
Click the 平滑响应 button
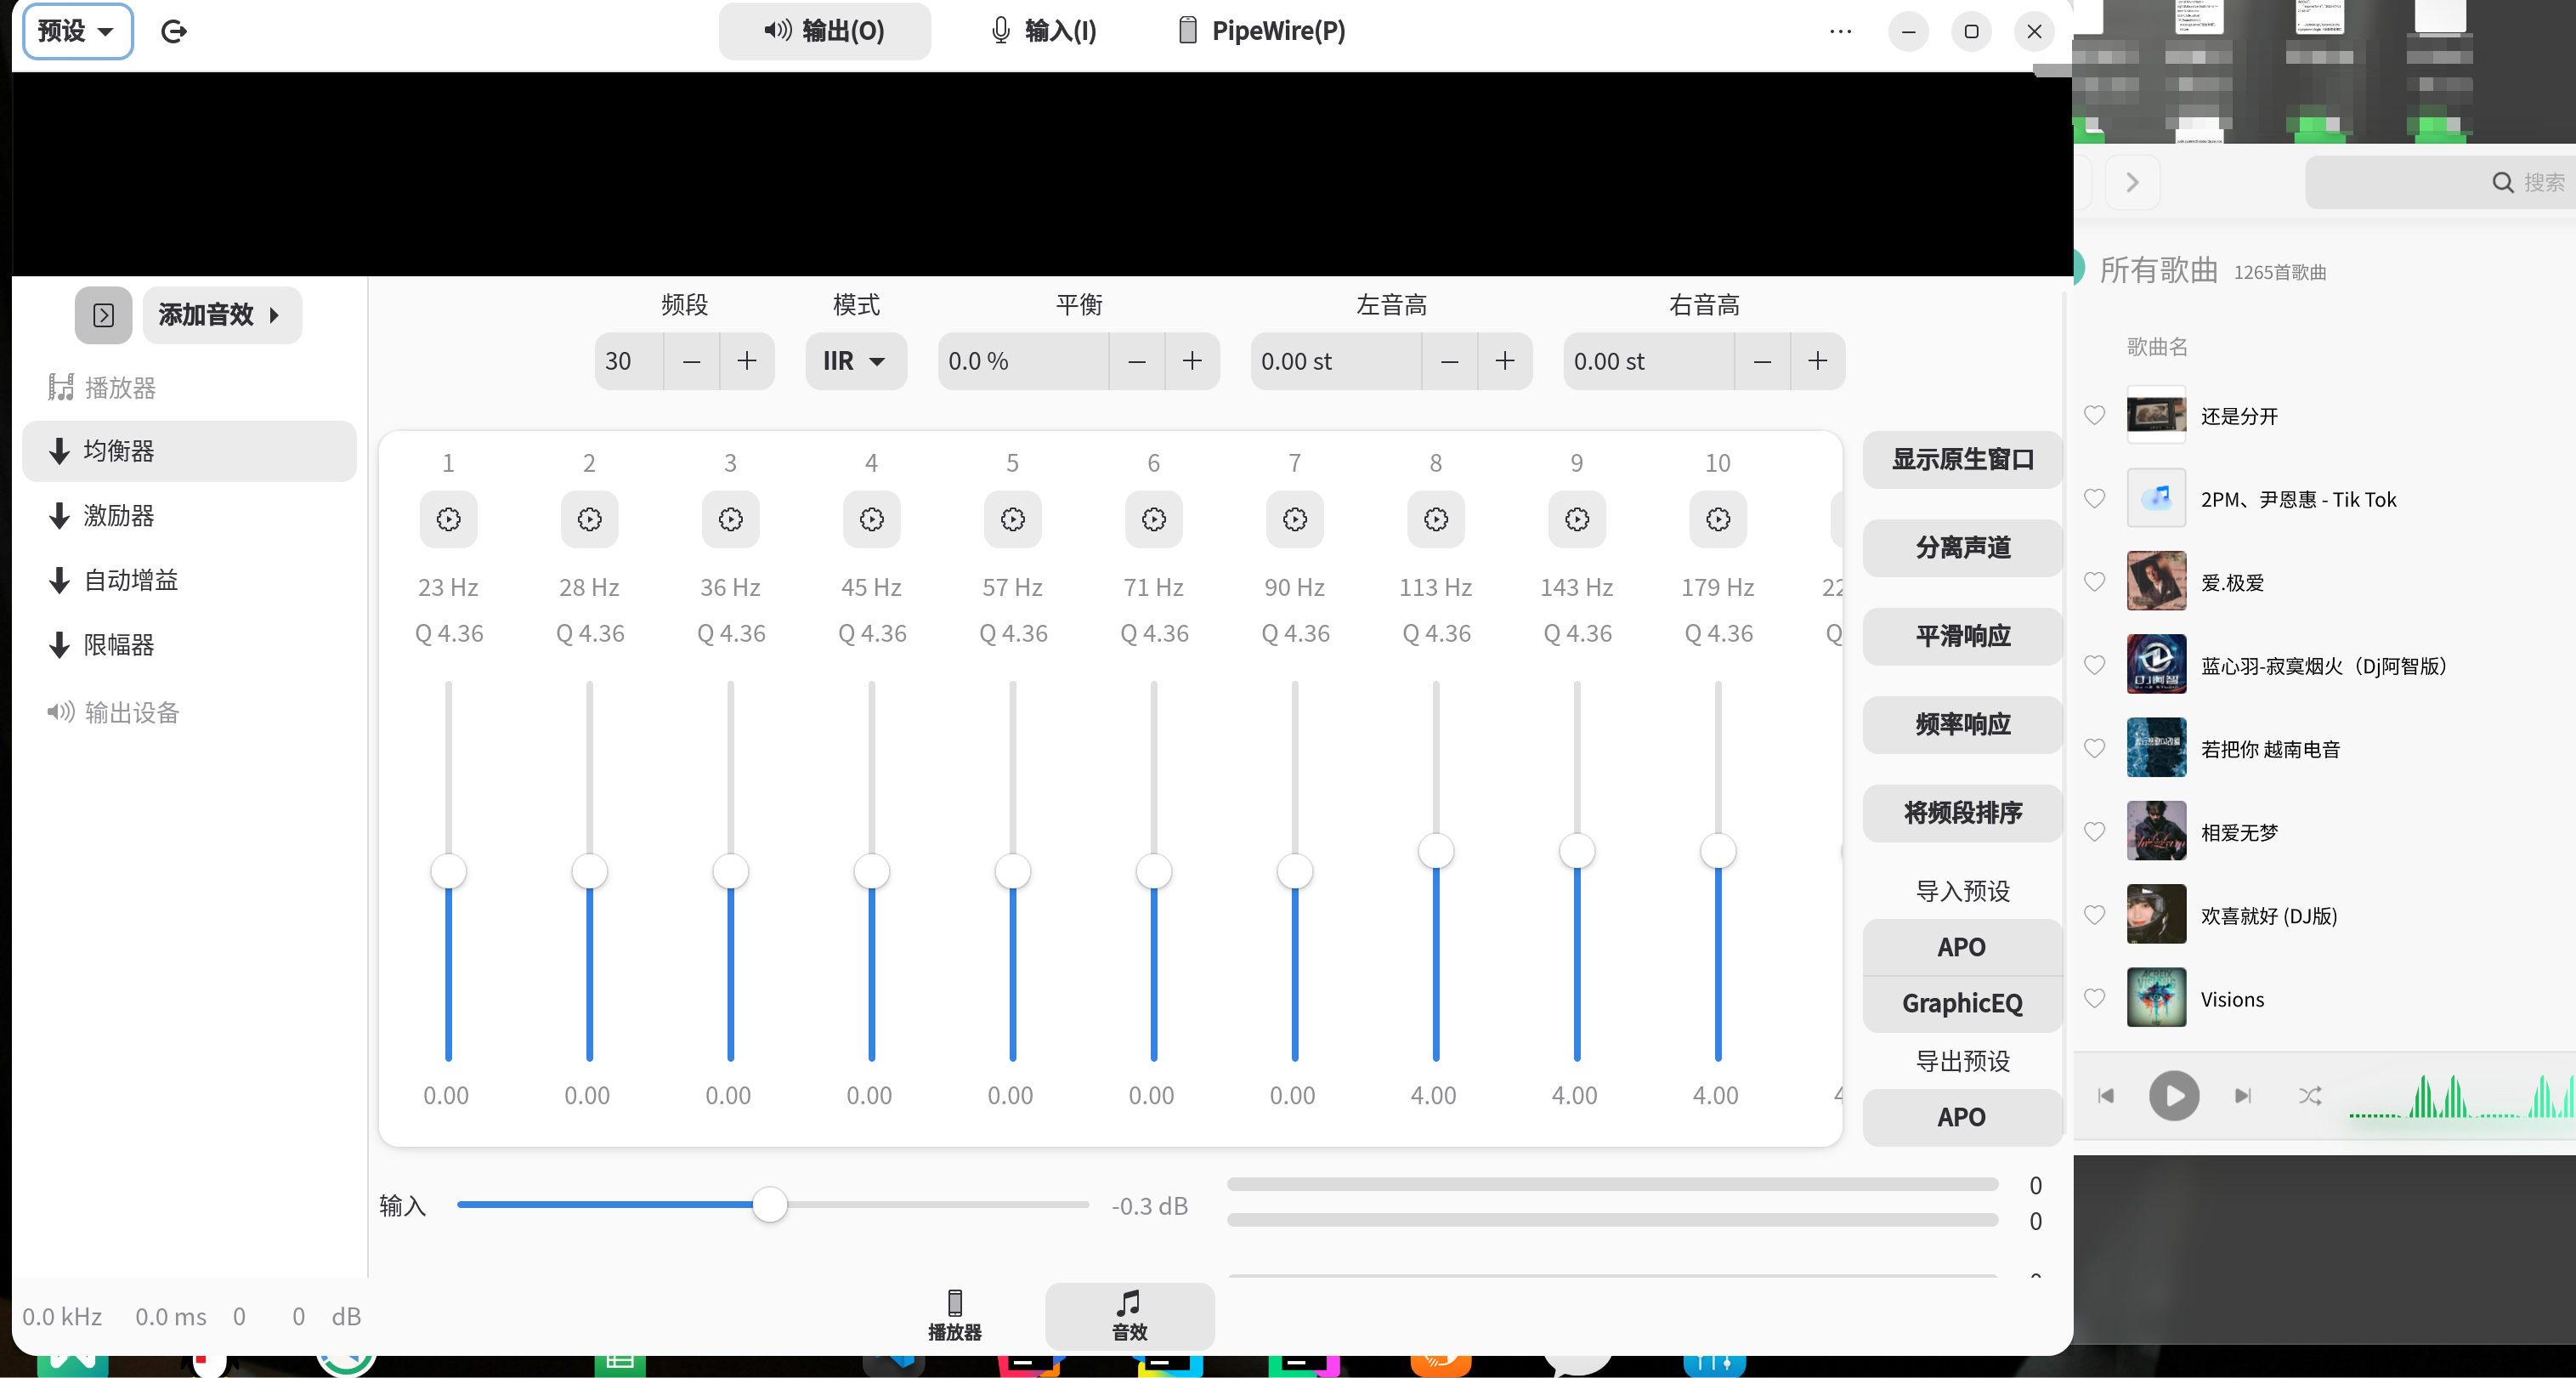pyautogui.click(x=1962, y=635)
